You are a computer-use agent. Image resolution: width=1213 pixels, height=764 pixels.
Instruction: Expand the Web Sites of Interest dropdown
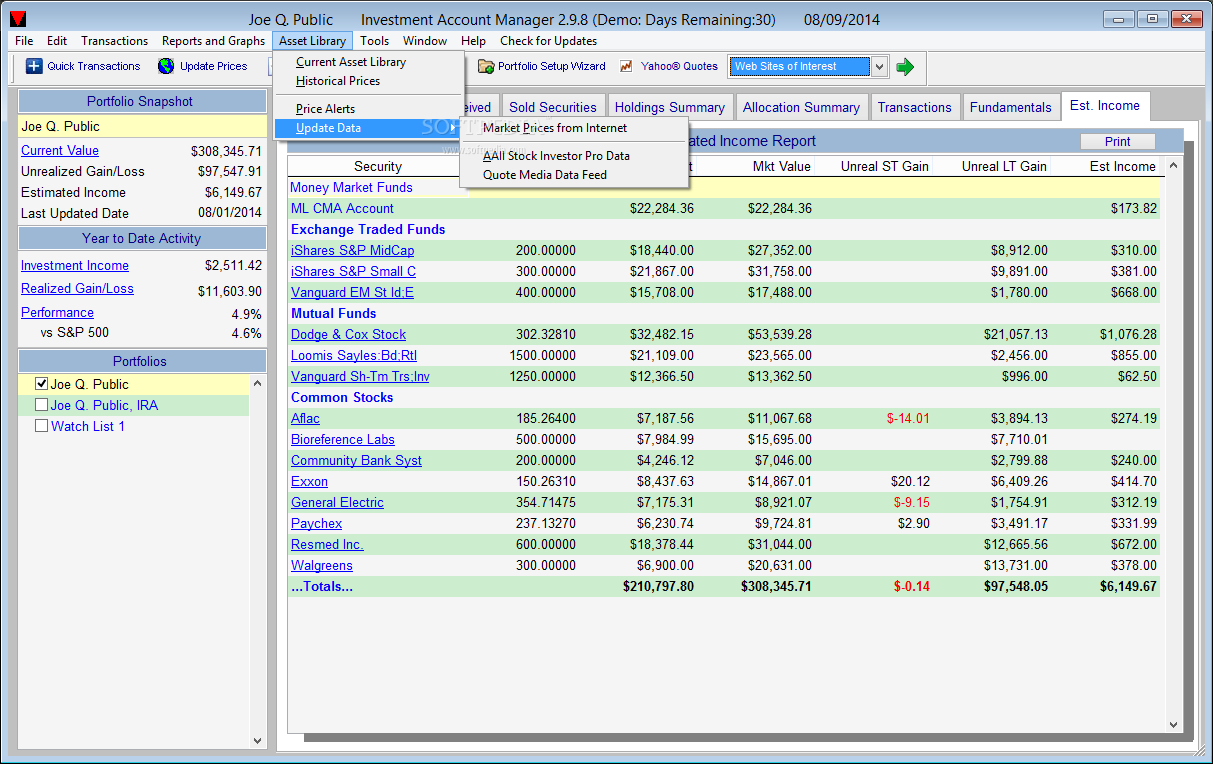pyautogui.click(x=879, y=66)
